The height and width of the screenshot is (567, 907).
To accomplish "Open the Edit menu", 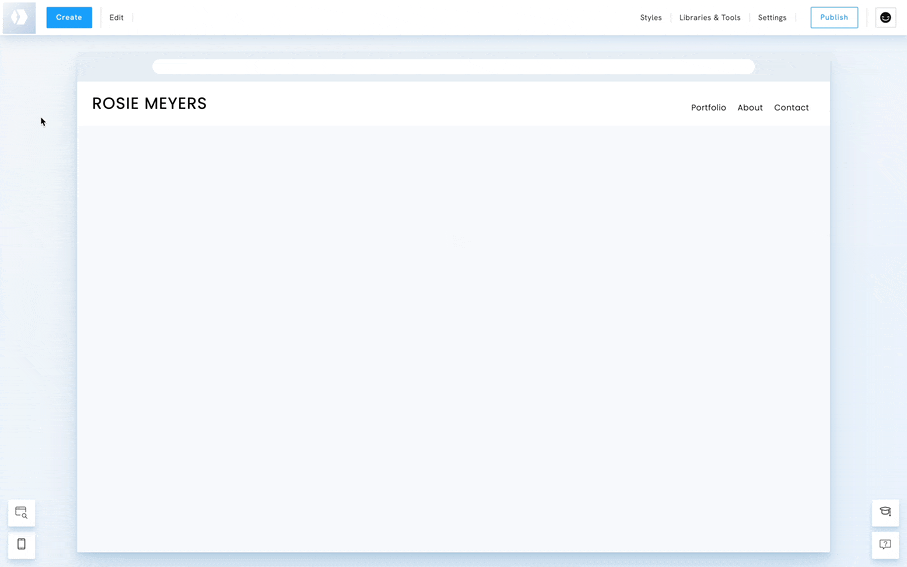I will (117, 18).
